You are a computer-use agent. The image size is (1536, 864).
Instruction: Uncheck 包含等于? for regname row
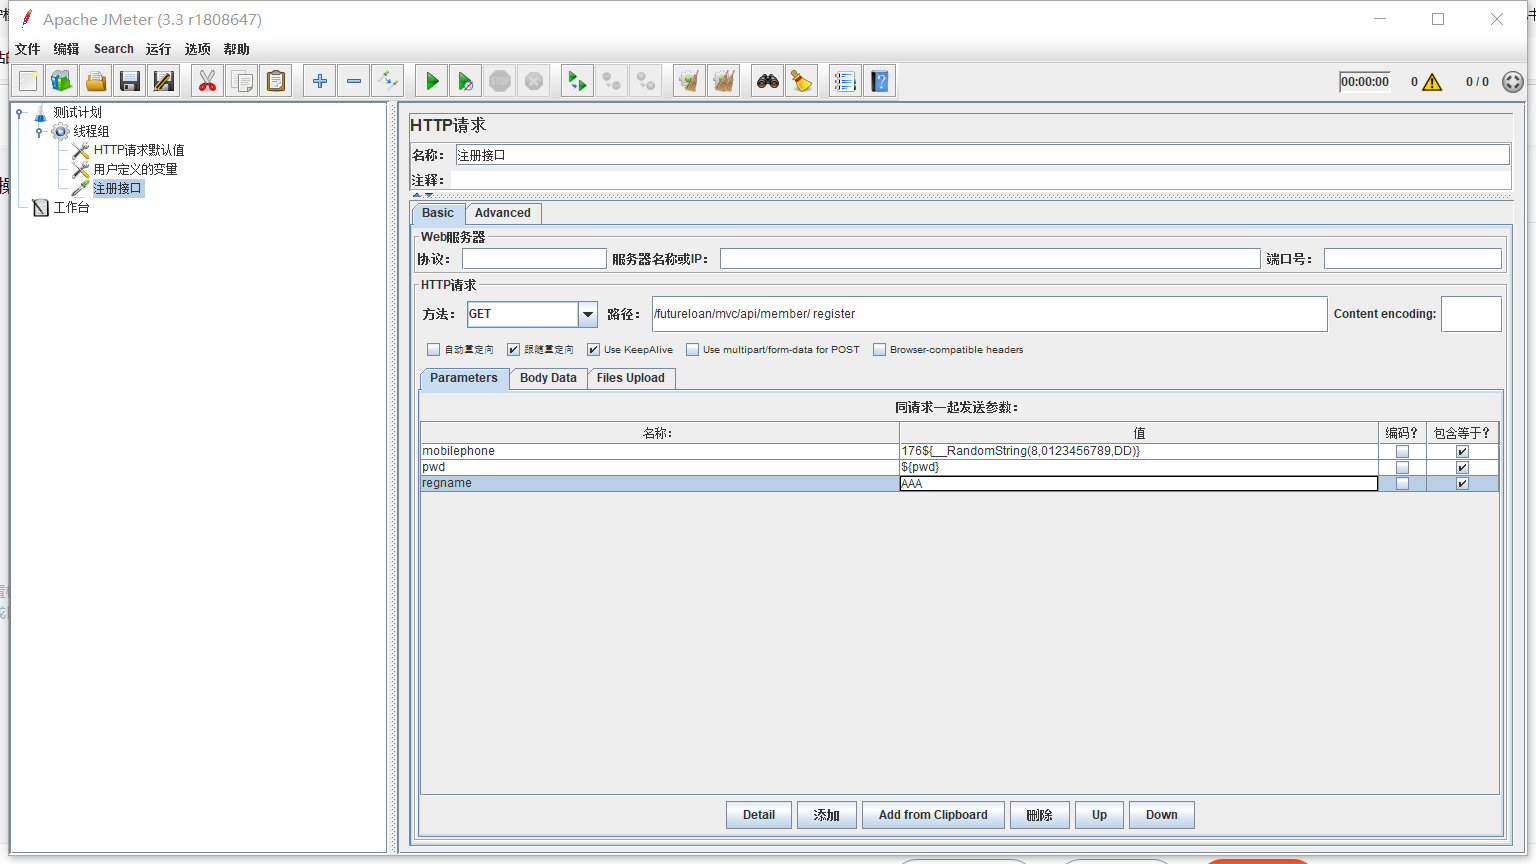coord(1462,484)
